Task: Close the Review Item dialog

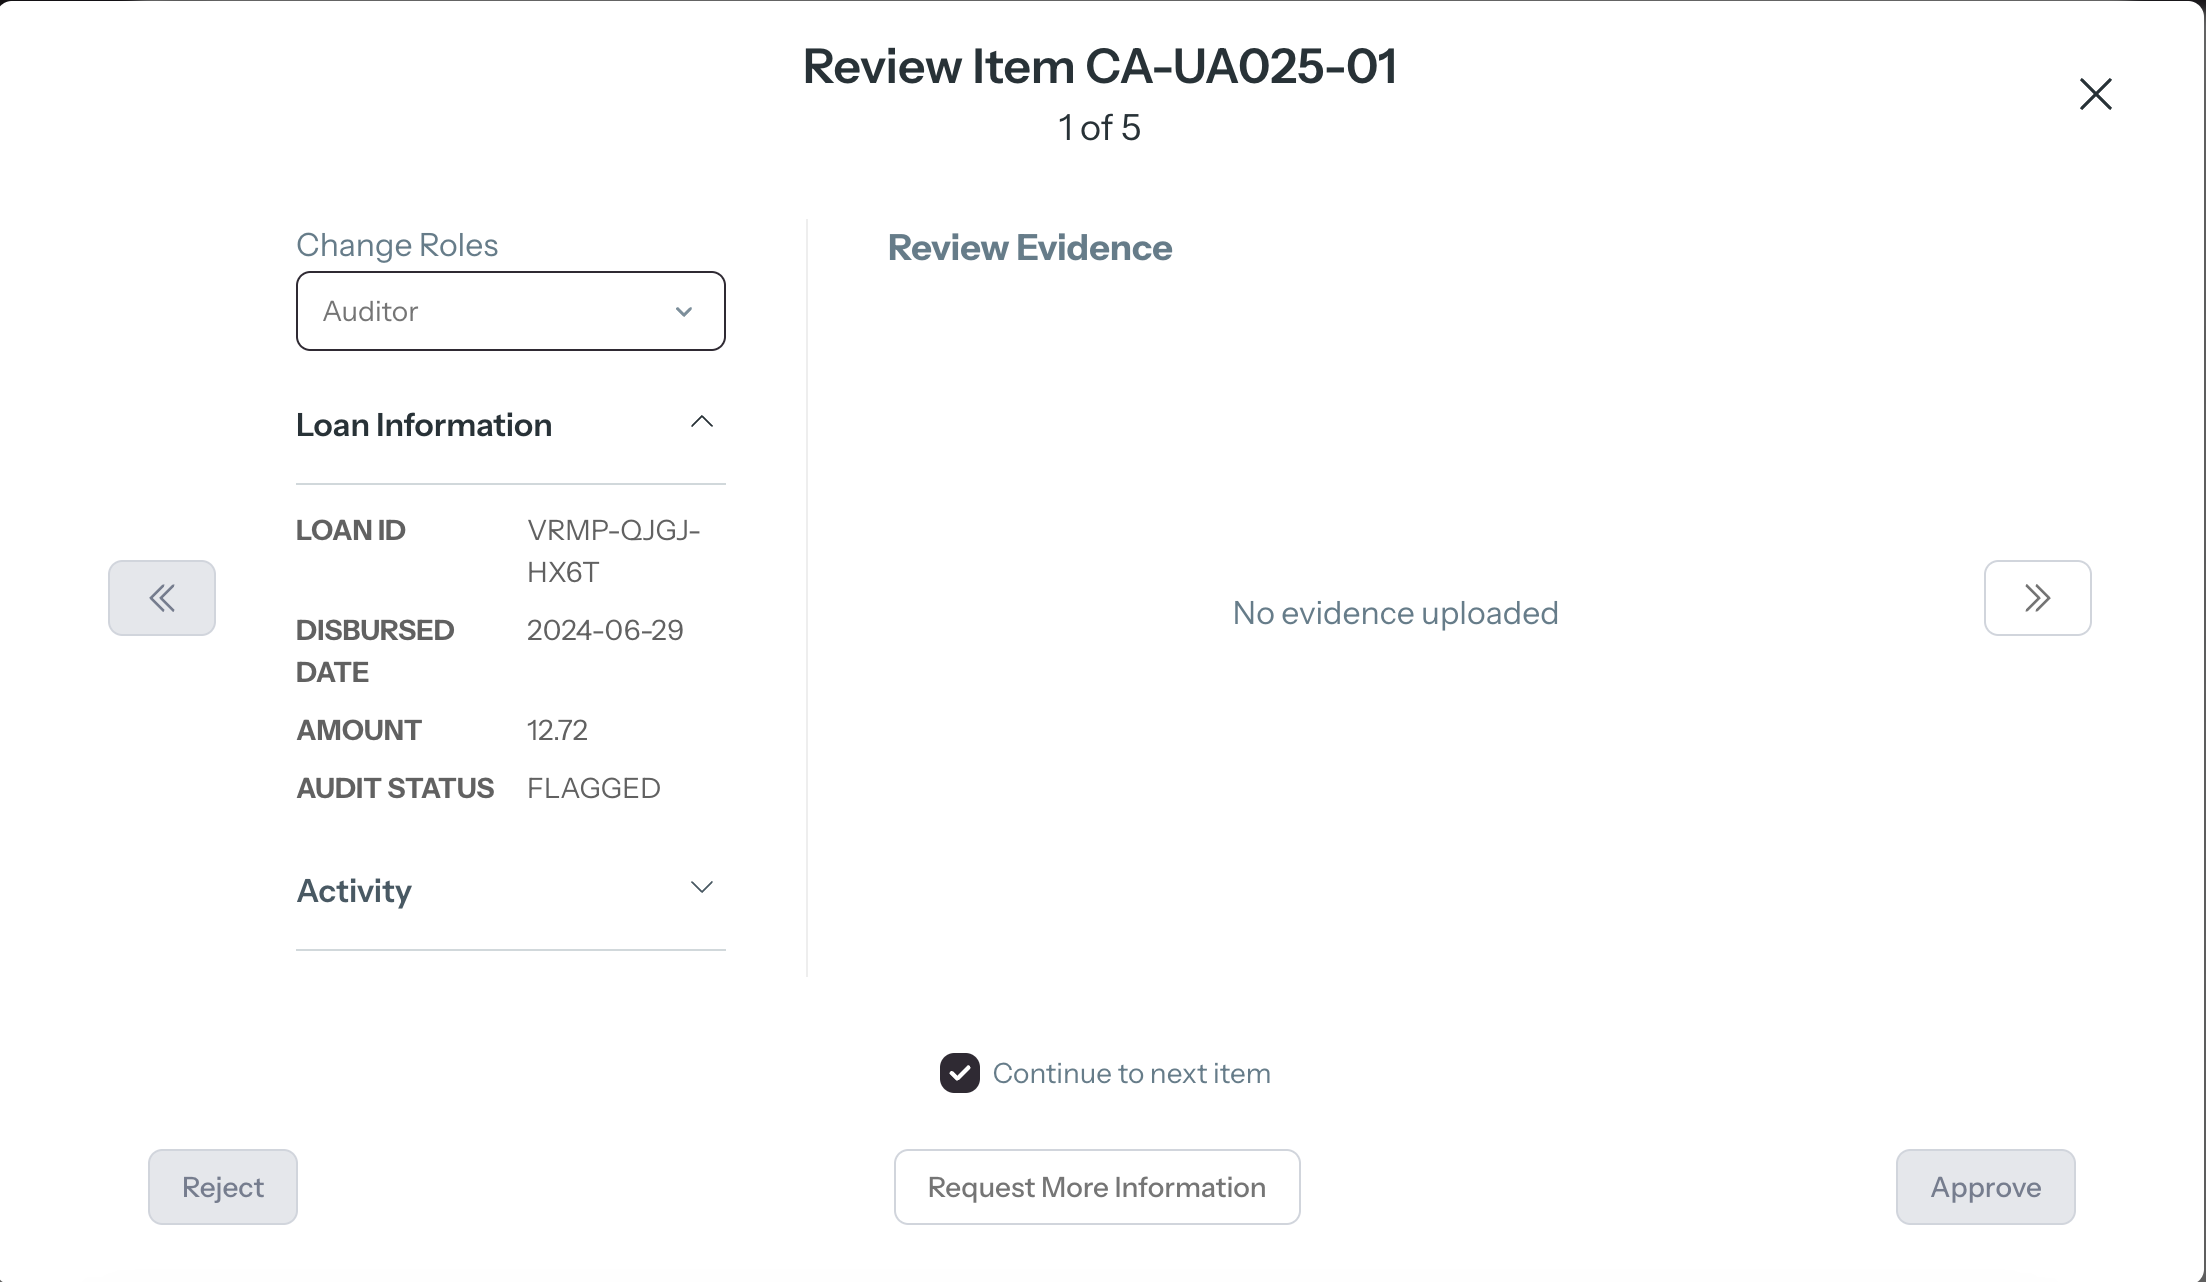Action: tap(2095, 94)
